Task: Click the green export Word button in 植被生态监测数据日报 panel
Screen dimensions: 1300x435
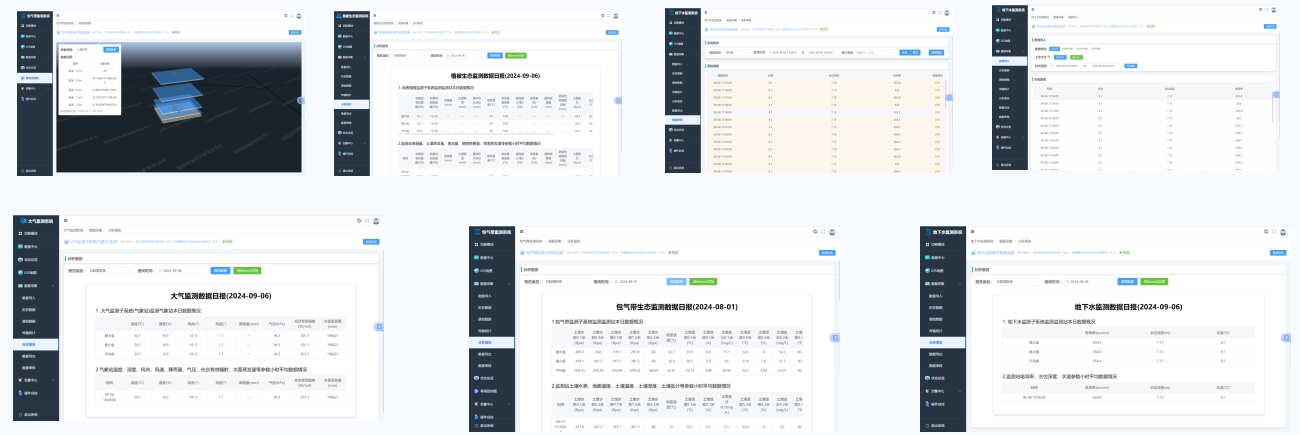Action: 516,56
